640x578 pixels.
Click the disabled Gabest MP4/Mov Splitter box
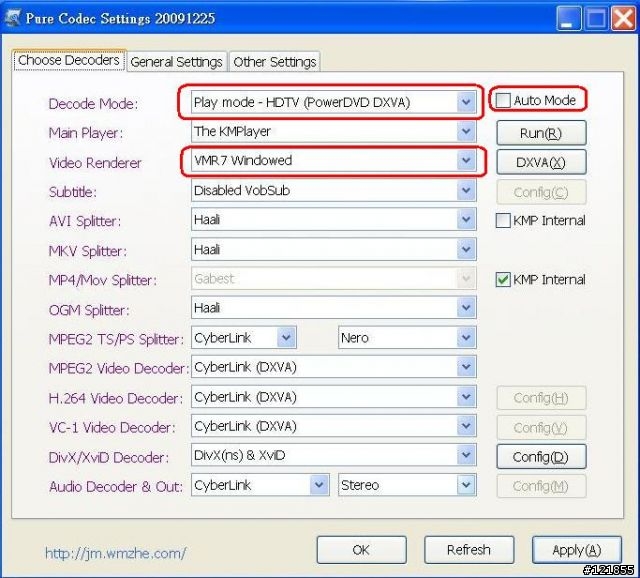click(x=333, y=279)
